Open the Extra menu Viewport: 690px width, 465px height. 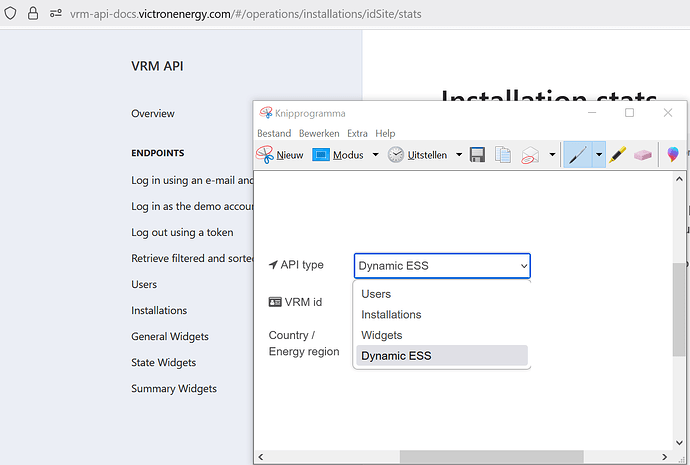357,133
